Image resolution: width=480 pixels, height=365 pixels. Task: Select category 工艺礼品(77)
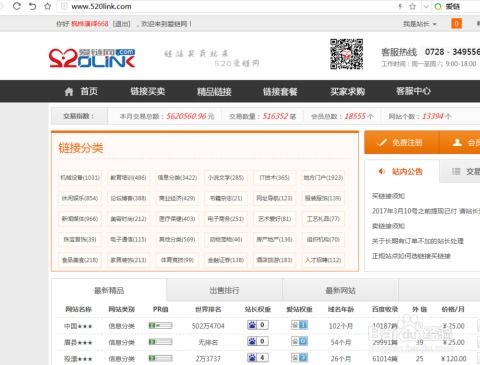(x=323, y=219)
